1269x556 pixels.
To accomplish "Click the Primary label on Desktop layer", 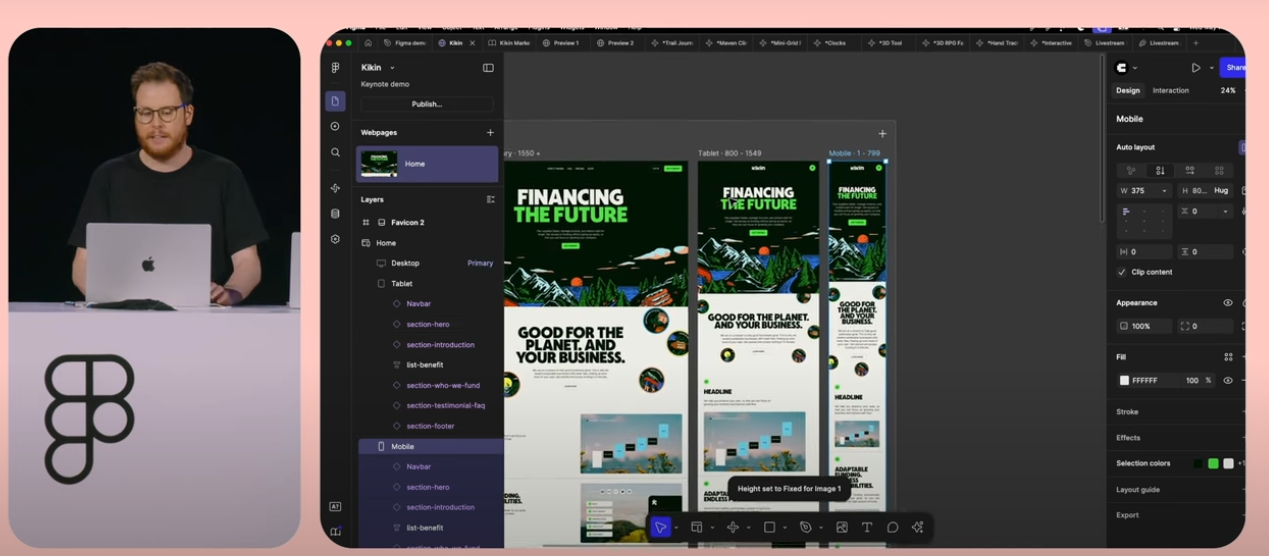I will pos(480,263).
